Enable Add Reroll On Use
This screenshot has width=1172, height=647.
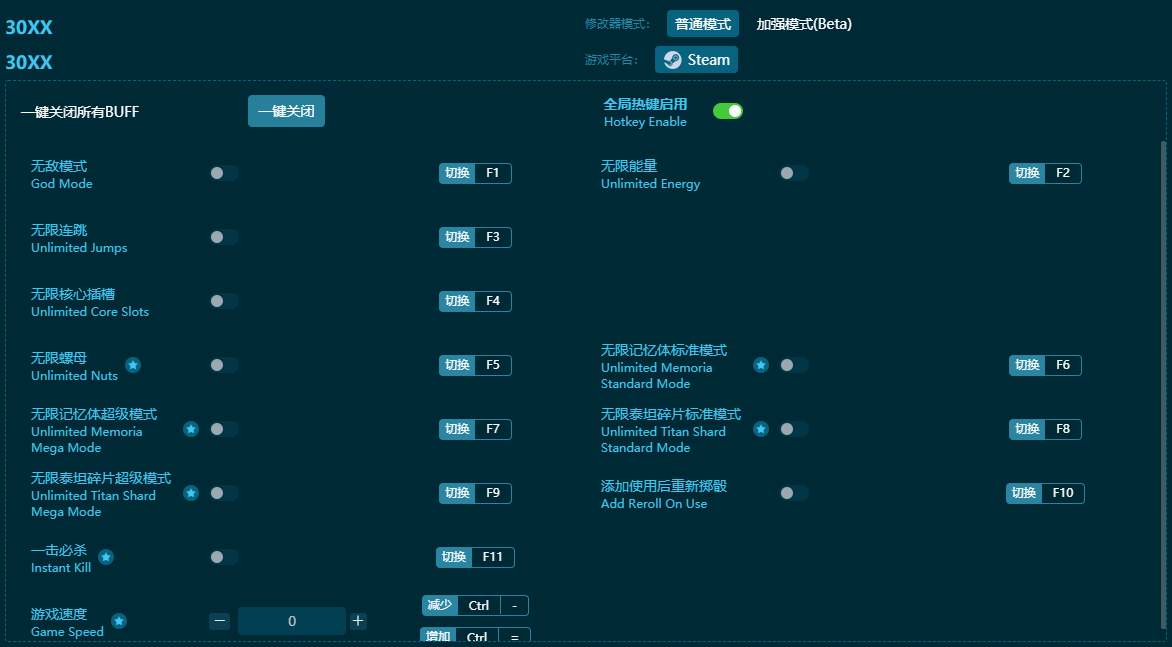click(794, 493)
